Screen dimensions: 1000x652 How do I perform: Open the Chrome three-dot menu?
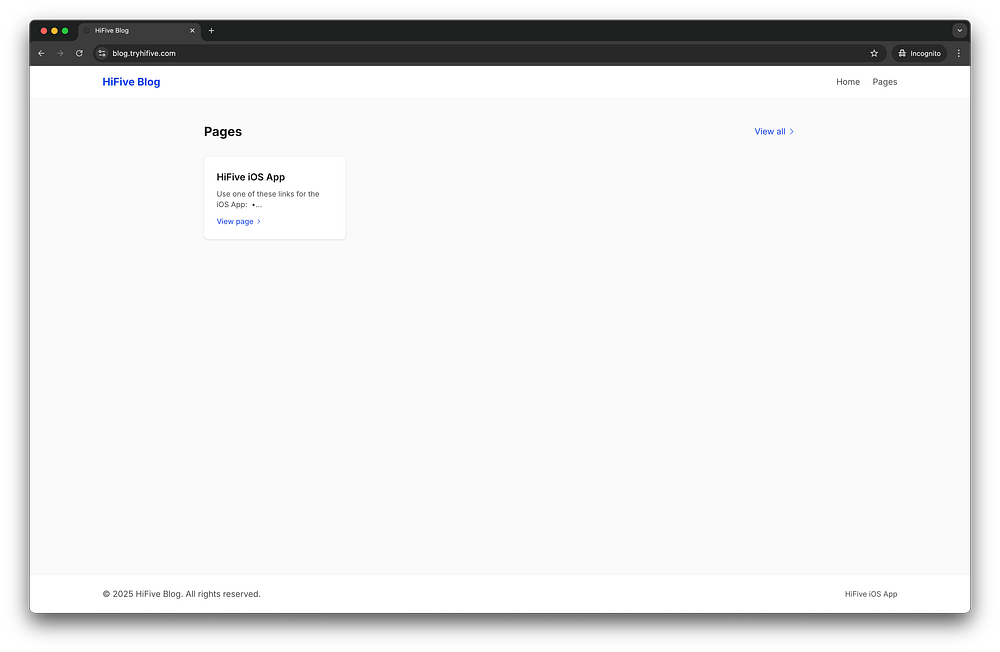[958, 54]
